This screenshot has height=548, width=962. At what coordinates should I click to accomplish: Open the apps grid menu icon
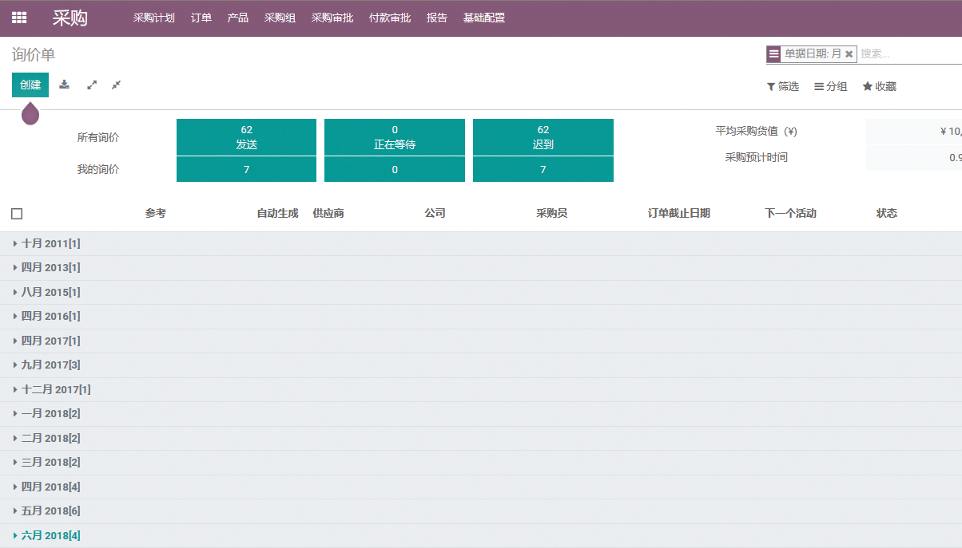pos(19,18)
